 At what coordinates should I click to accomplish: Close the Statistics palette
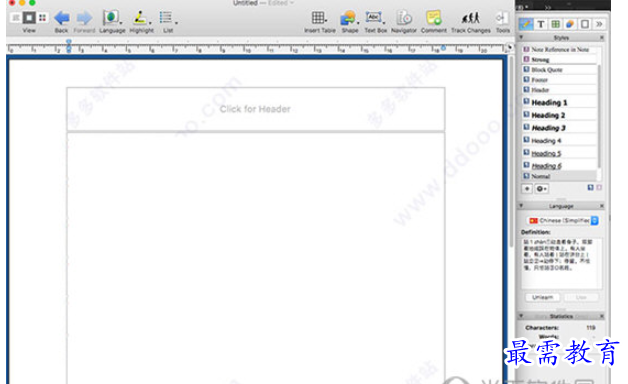pos(602,316)
